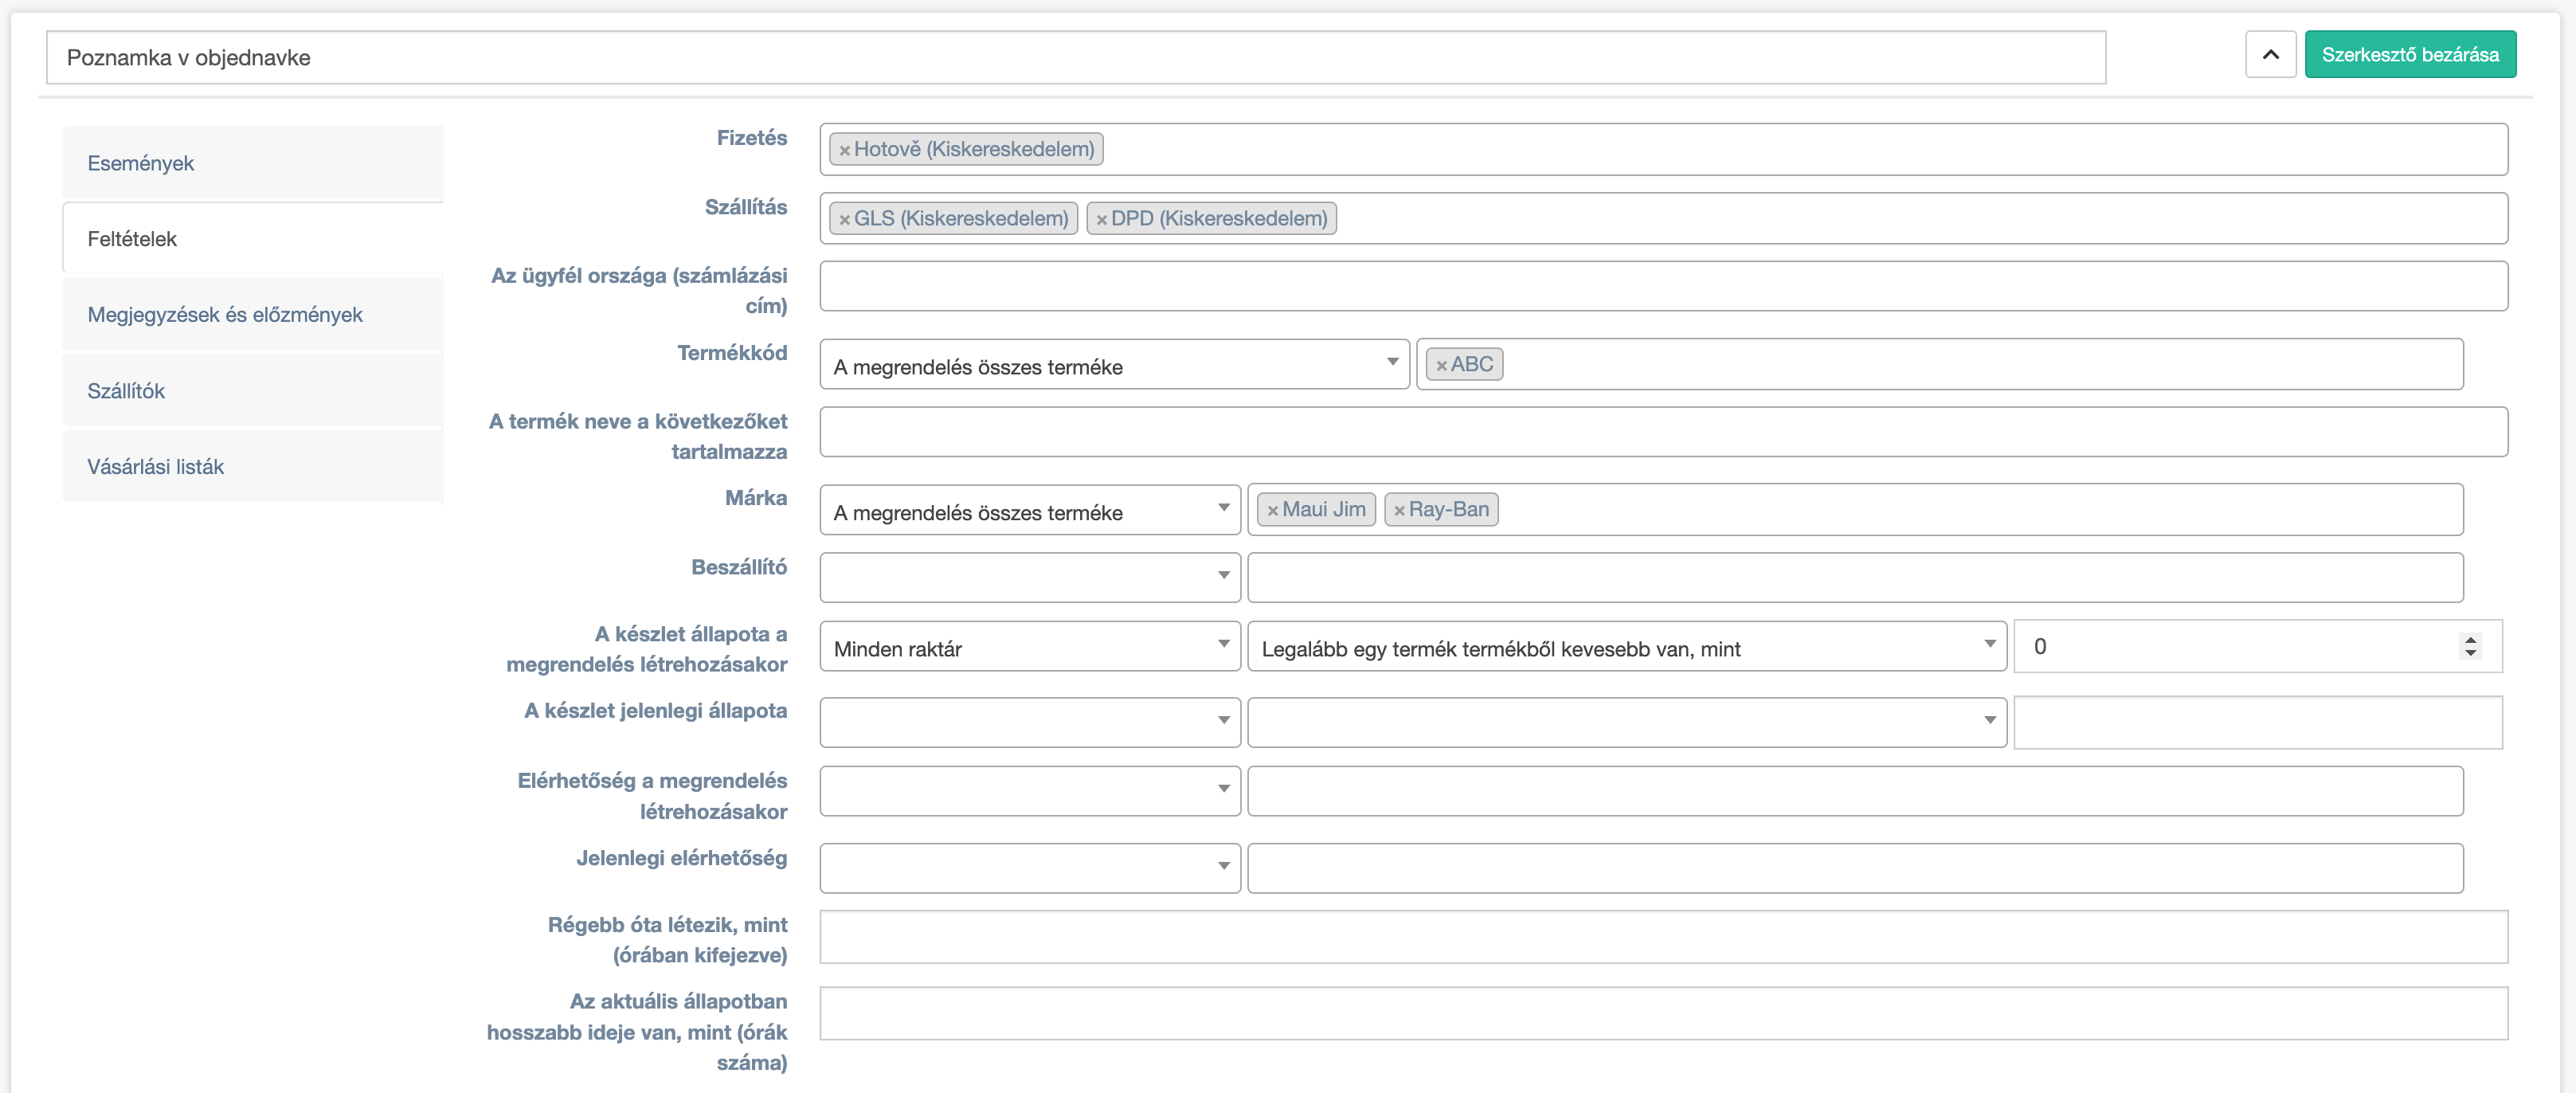2576x1093 pixels.
Task: Open the Legalább egy termék condition dropdown
Action: [1627, 647]
